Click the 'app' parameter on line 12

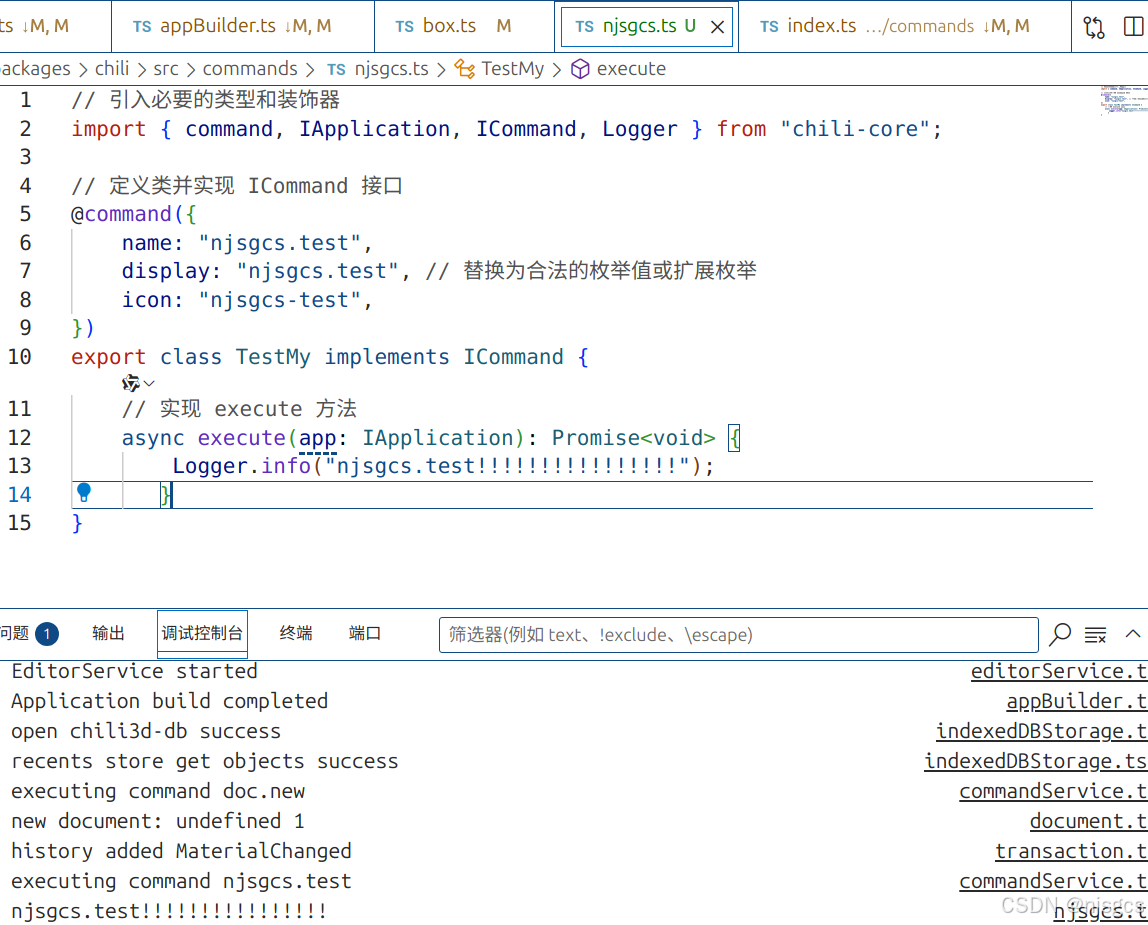(318, 438)
